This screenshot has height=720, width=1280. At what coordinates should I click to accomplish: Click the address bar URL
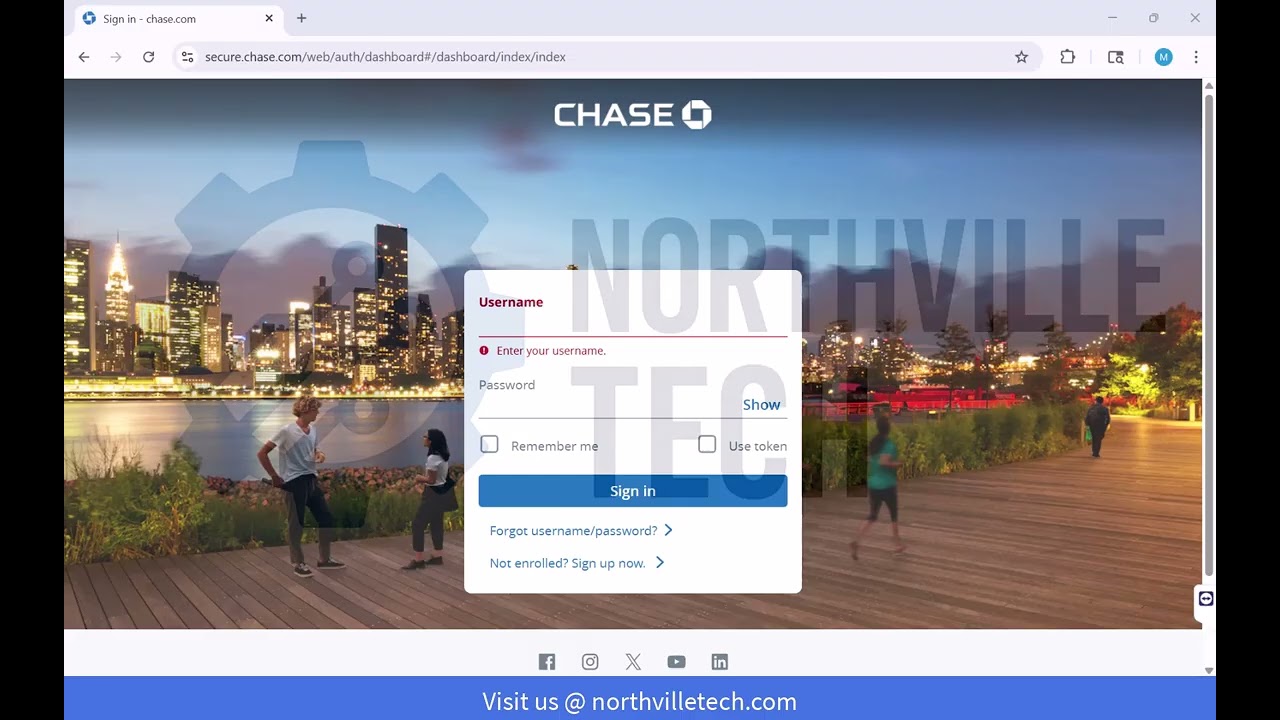point(385,57)
